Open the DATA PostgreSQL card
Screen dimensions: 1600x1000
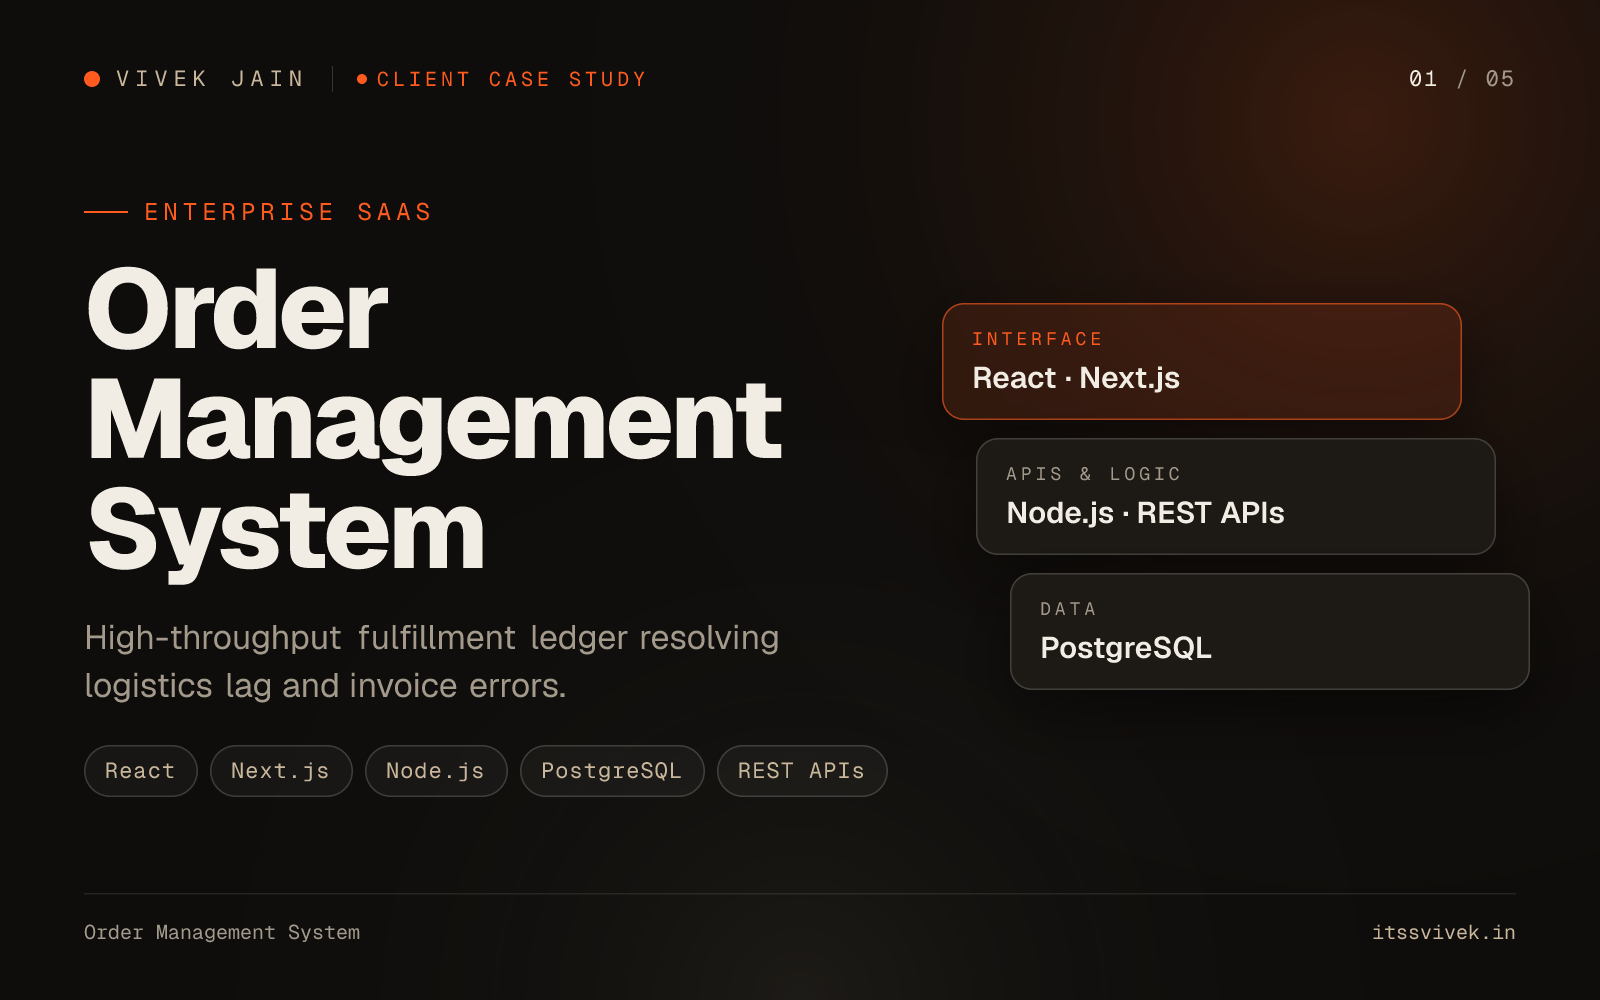1270,631
